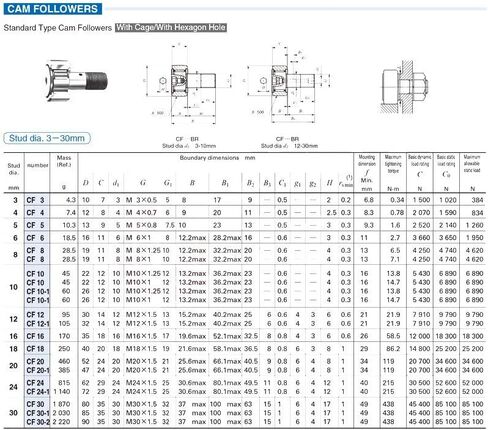The image size is (488, 430).
Task: Select the CF 24-1 identification number
Action: (x=38, y=392)
